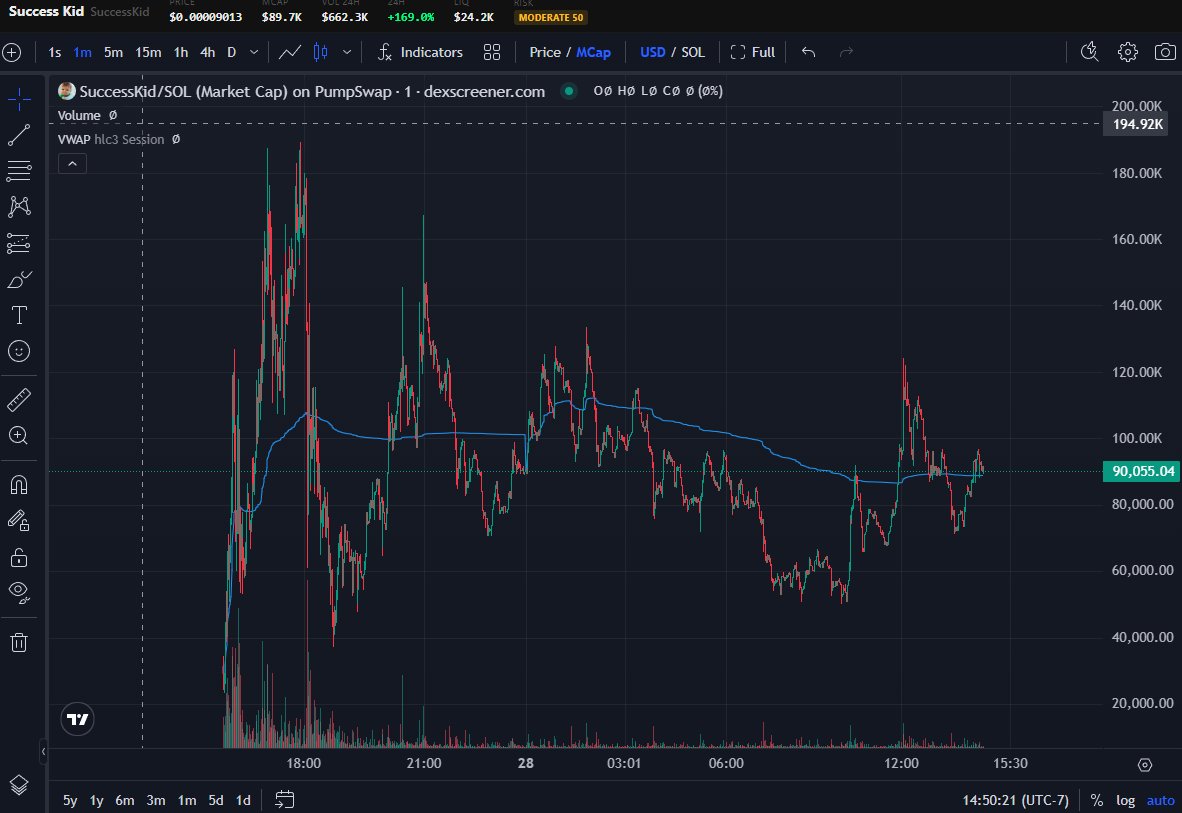The image size is (1182, 813).
Task: Open the emoji and icons tool
Action: coord(19,351)
